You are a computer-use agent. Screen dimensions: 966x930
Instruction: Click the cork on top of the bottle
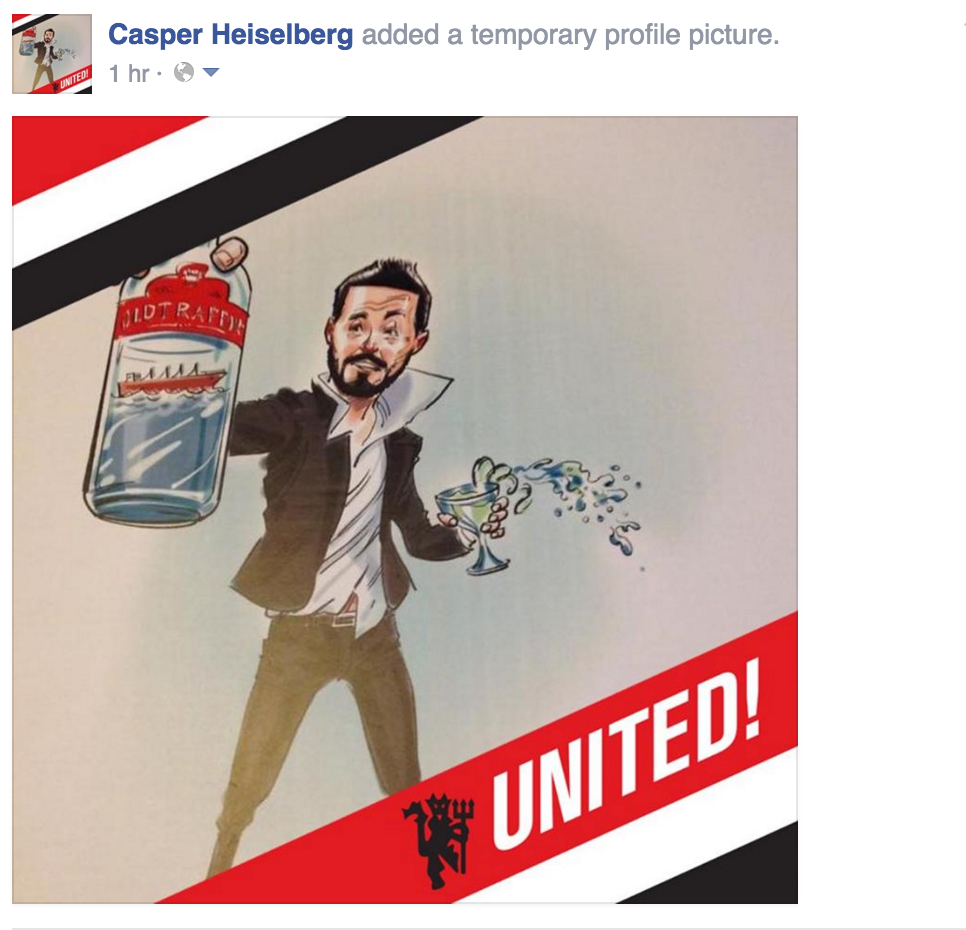(229, 251)
